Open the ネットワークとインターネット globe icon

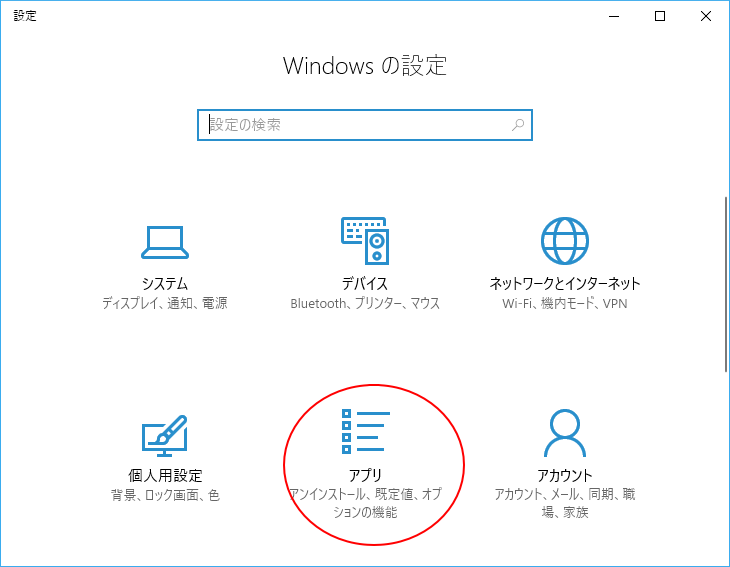[x=565, y=241]
